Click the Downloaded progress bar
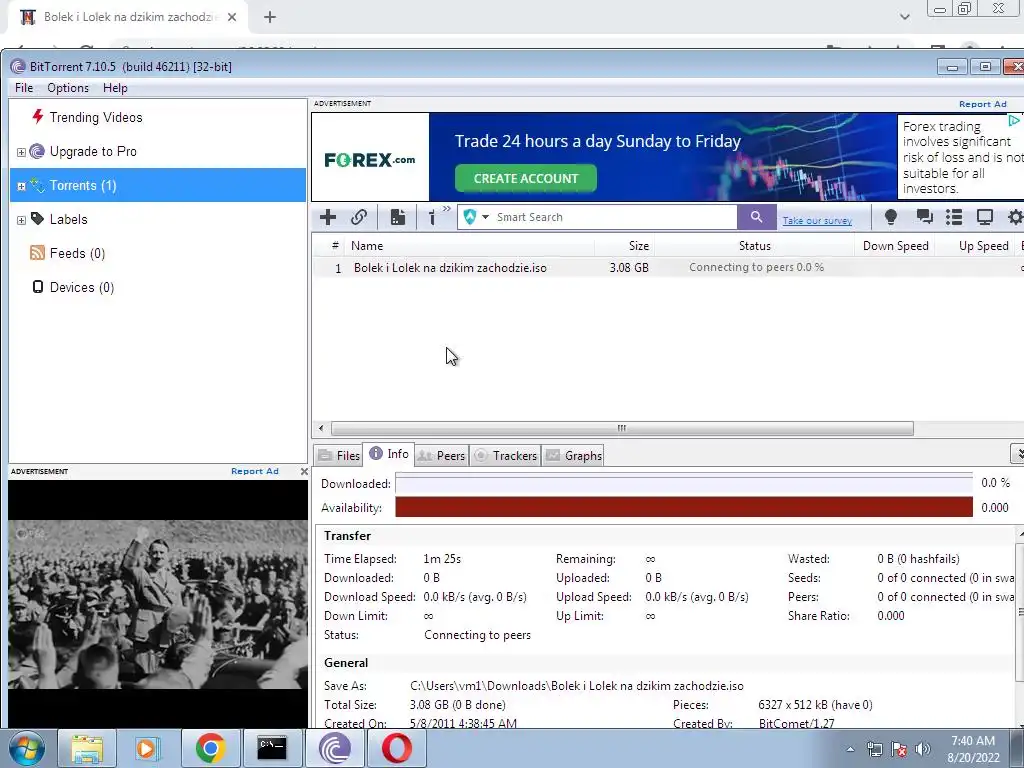The width and height of the screenshot is (1024, 768). (684, 484)
